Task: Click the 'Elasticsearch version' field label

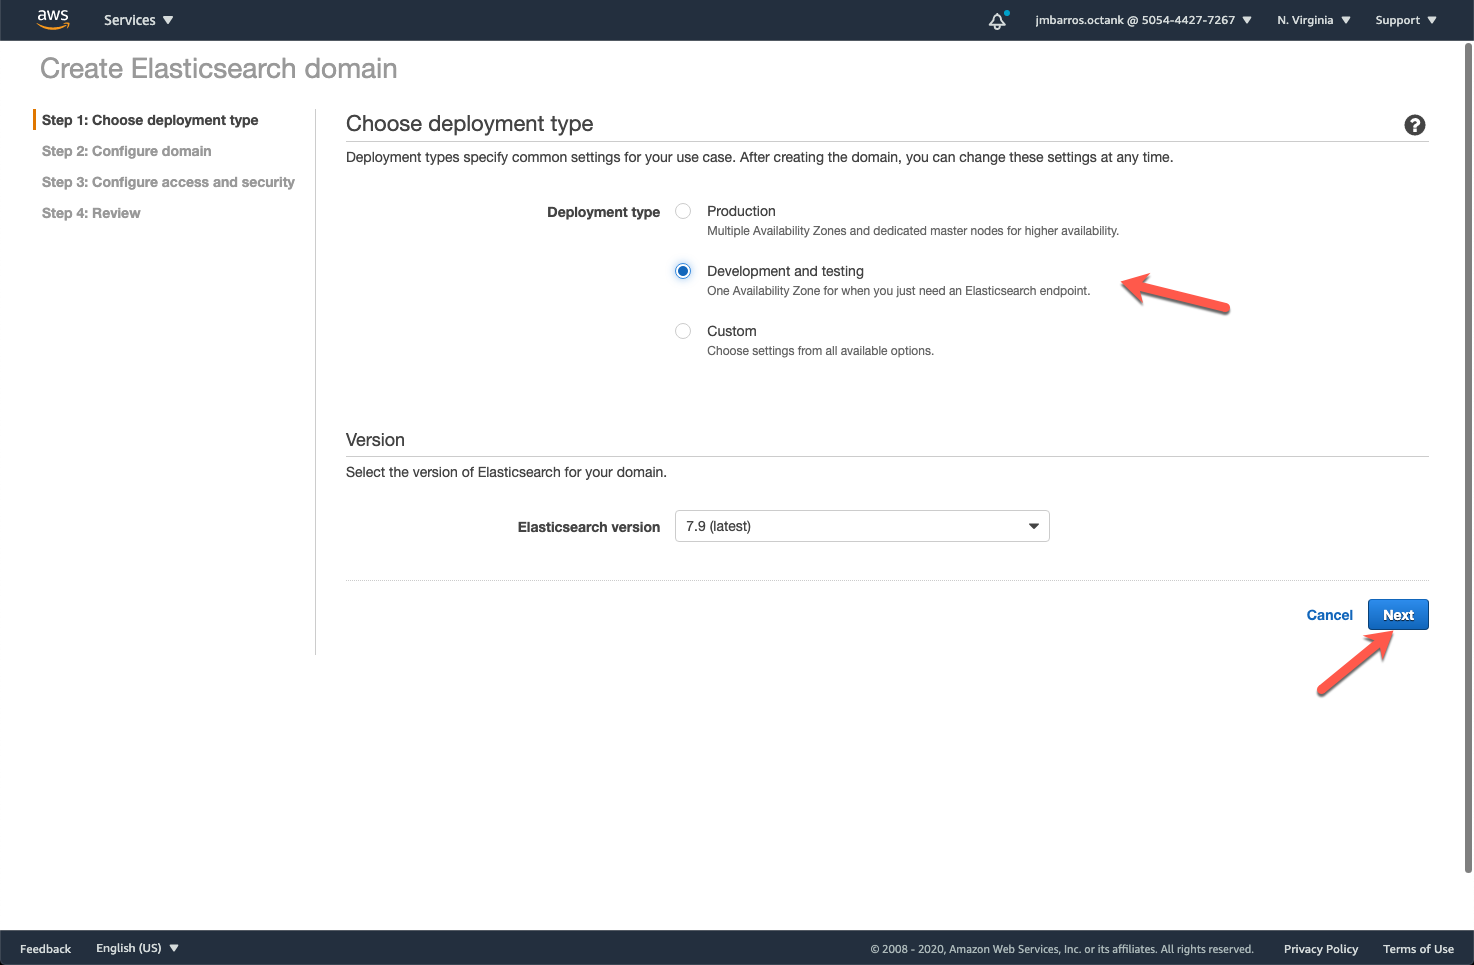Action: (x=589, y=527)
